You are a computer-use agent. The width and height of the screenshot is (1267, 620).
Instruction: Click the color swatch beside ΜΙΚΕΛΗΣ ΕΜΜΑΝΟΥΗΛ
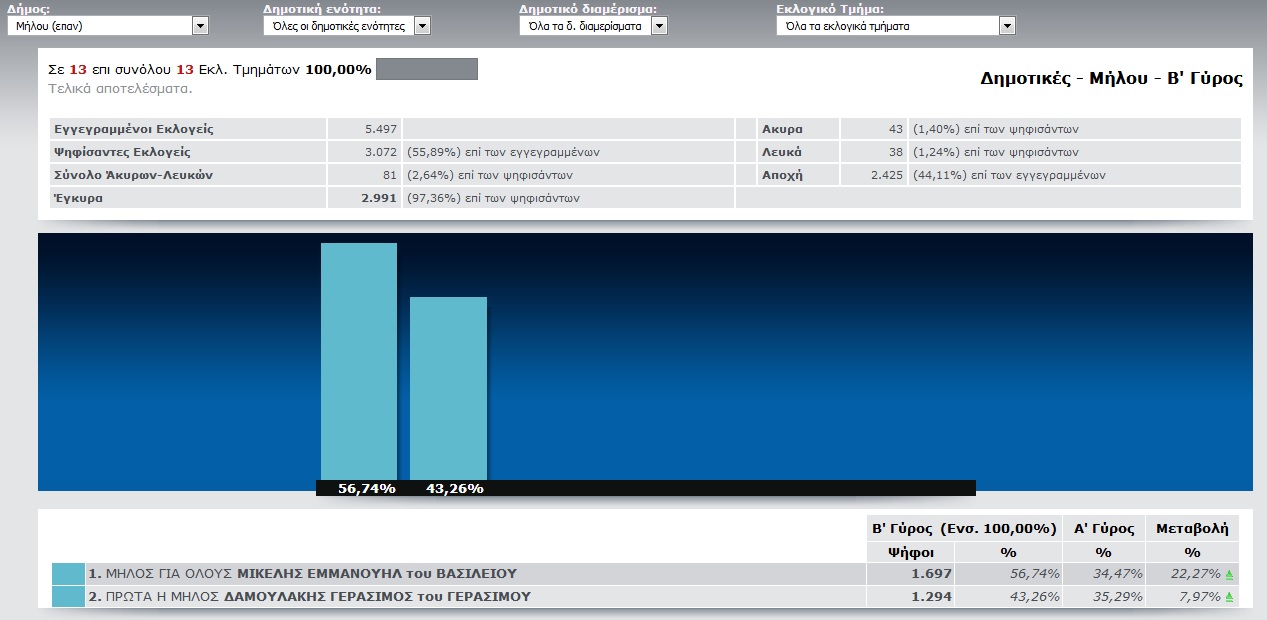[68, 574]
